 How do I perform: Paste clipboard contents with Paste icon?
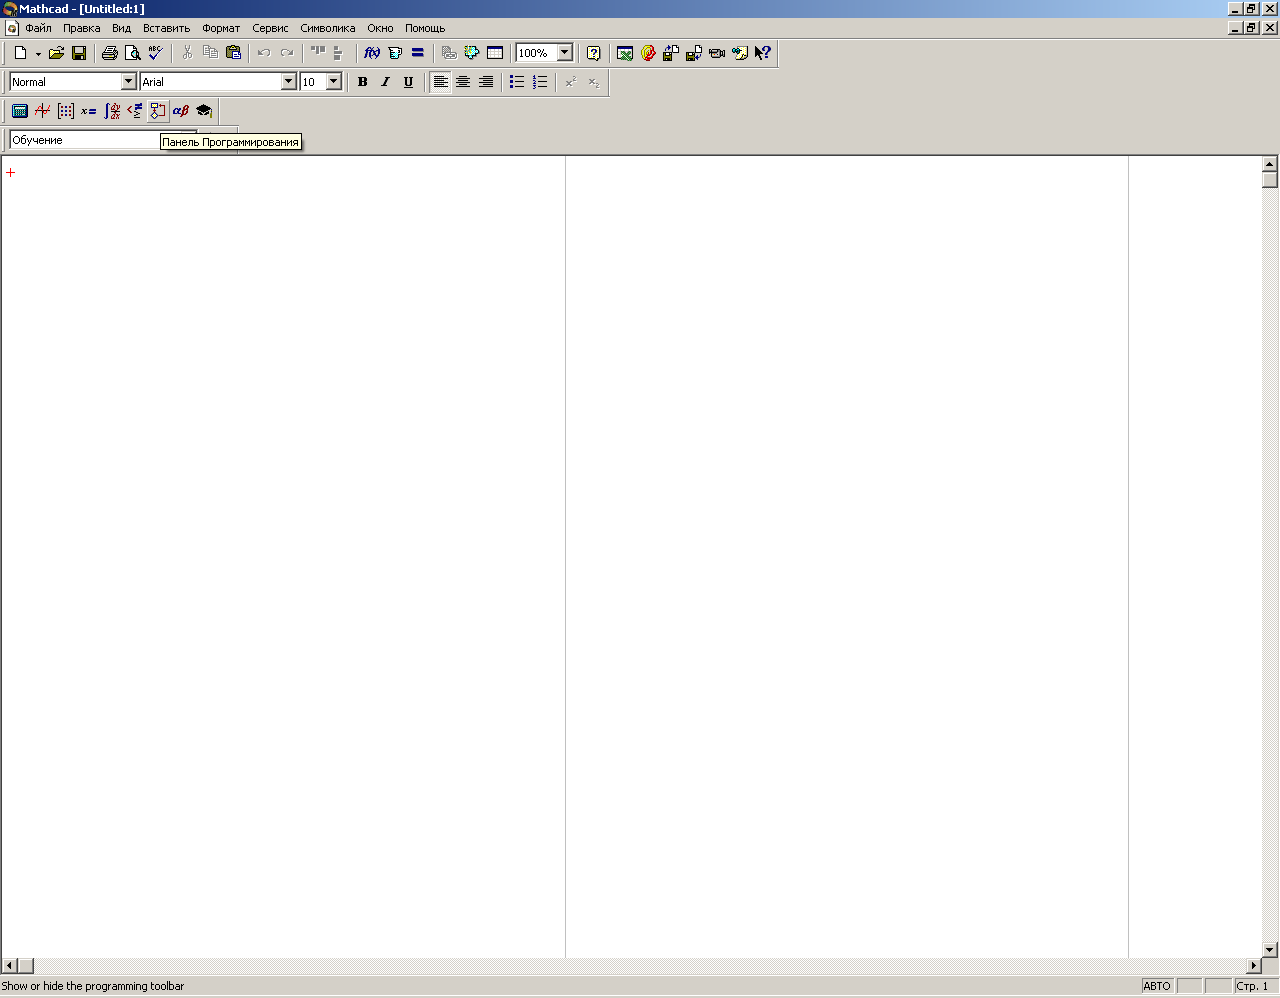[233, 53]
